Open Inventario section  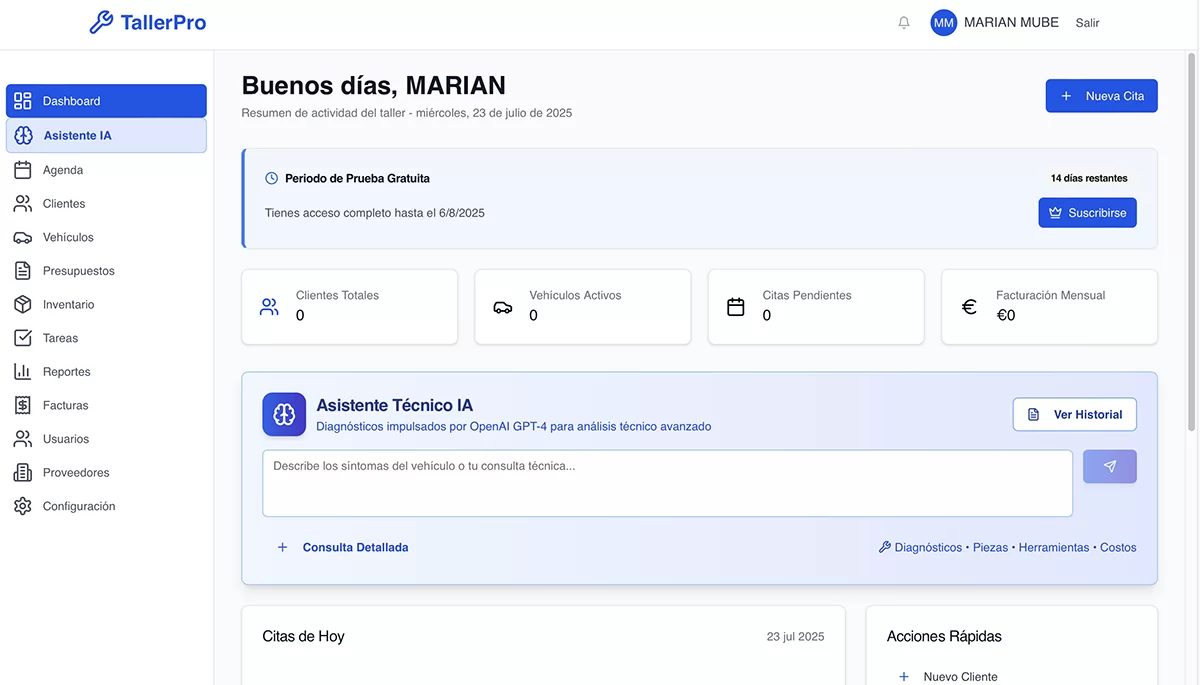pyautogui.click(x=106, y=304)
